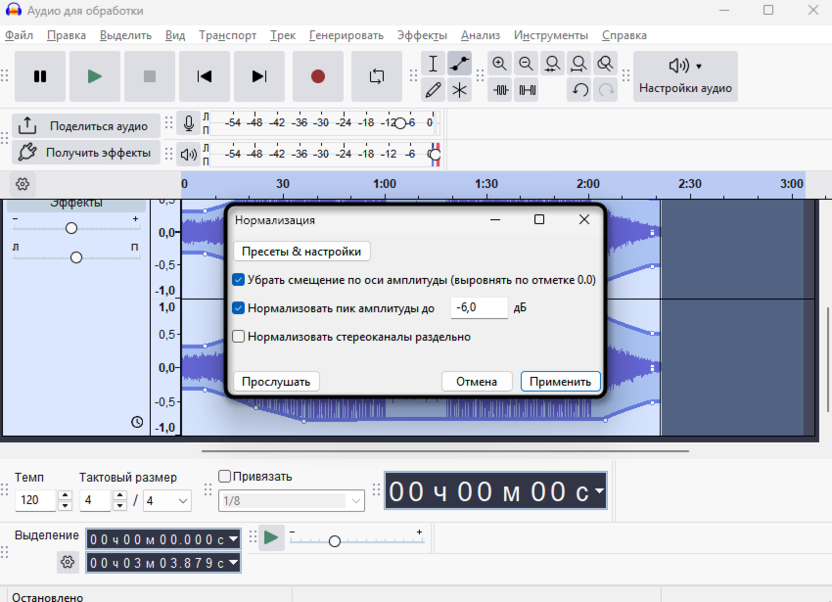Click the peak amplitude dB input field
The height and width of the screenshot is (602, 832).
point(478,308)
